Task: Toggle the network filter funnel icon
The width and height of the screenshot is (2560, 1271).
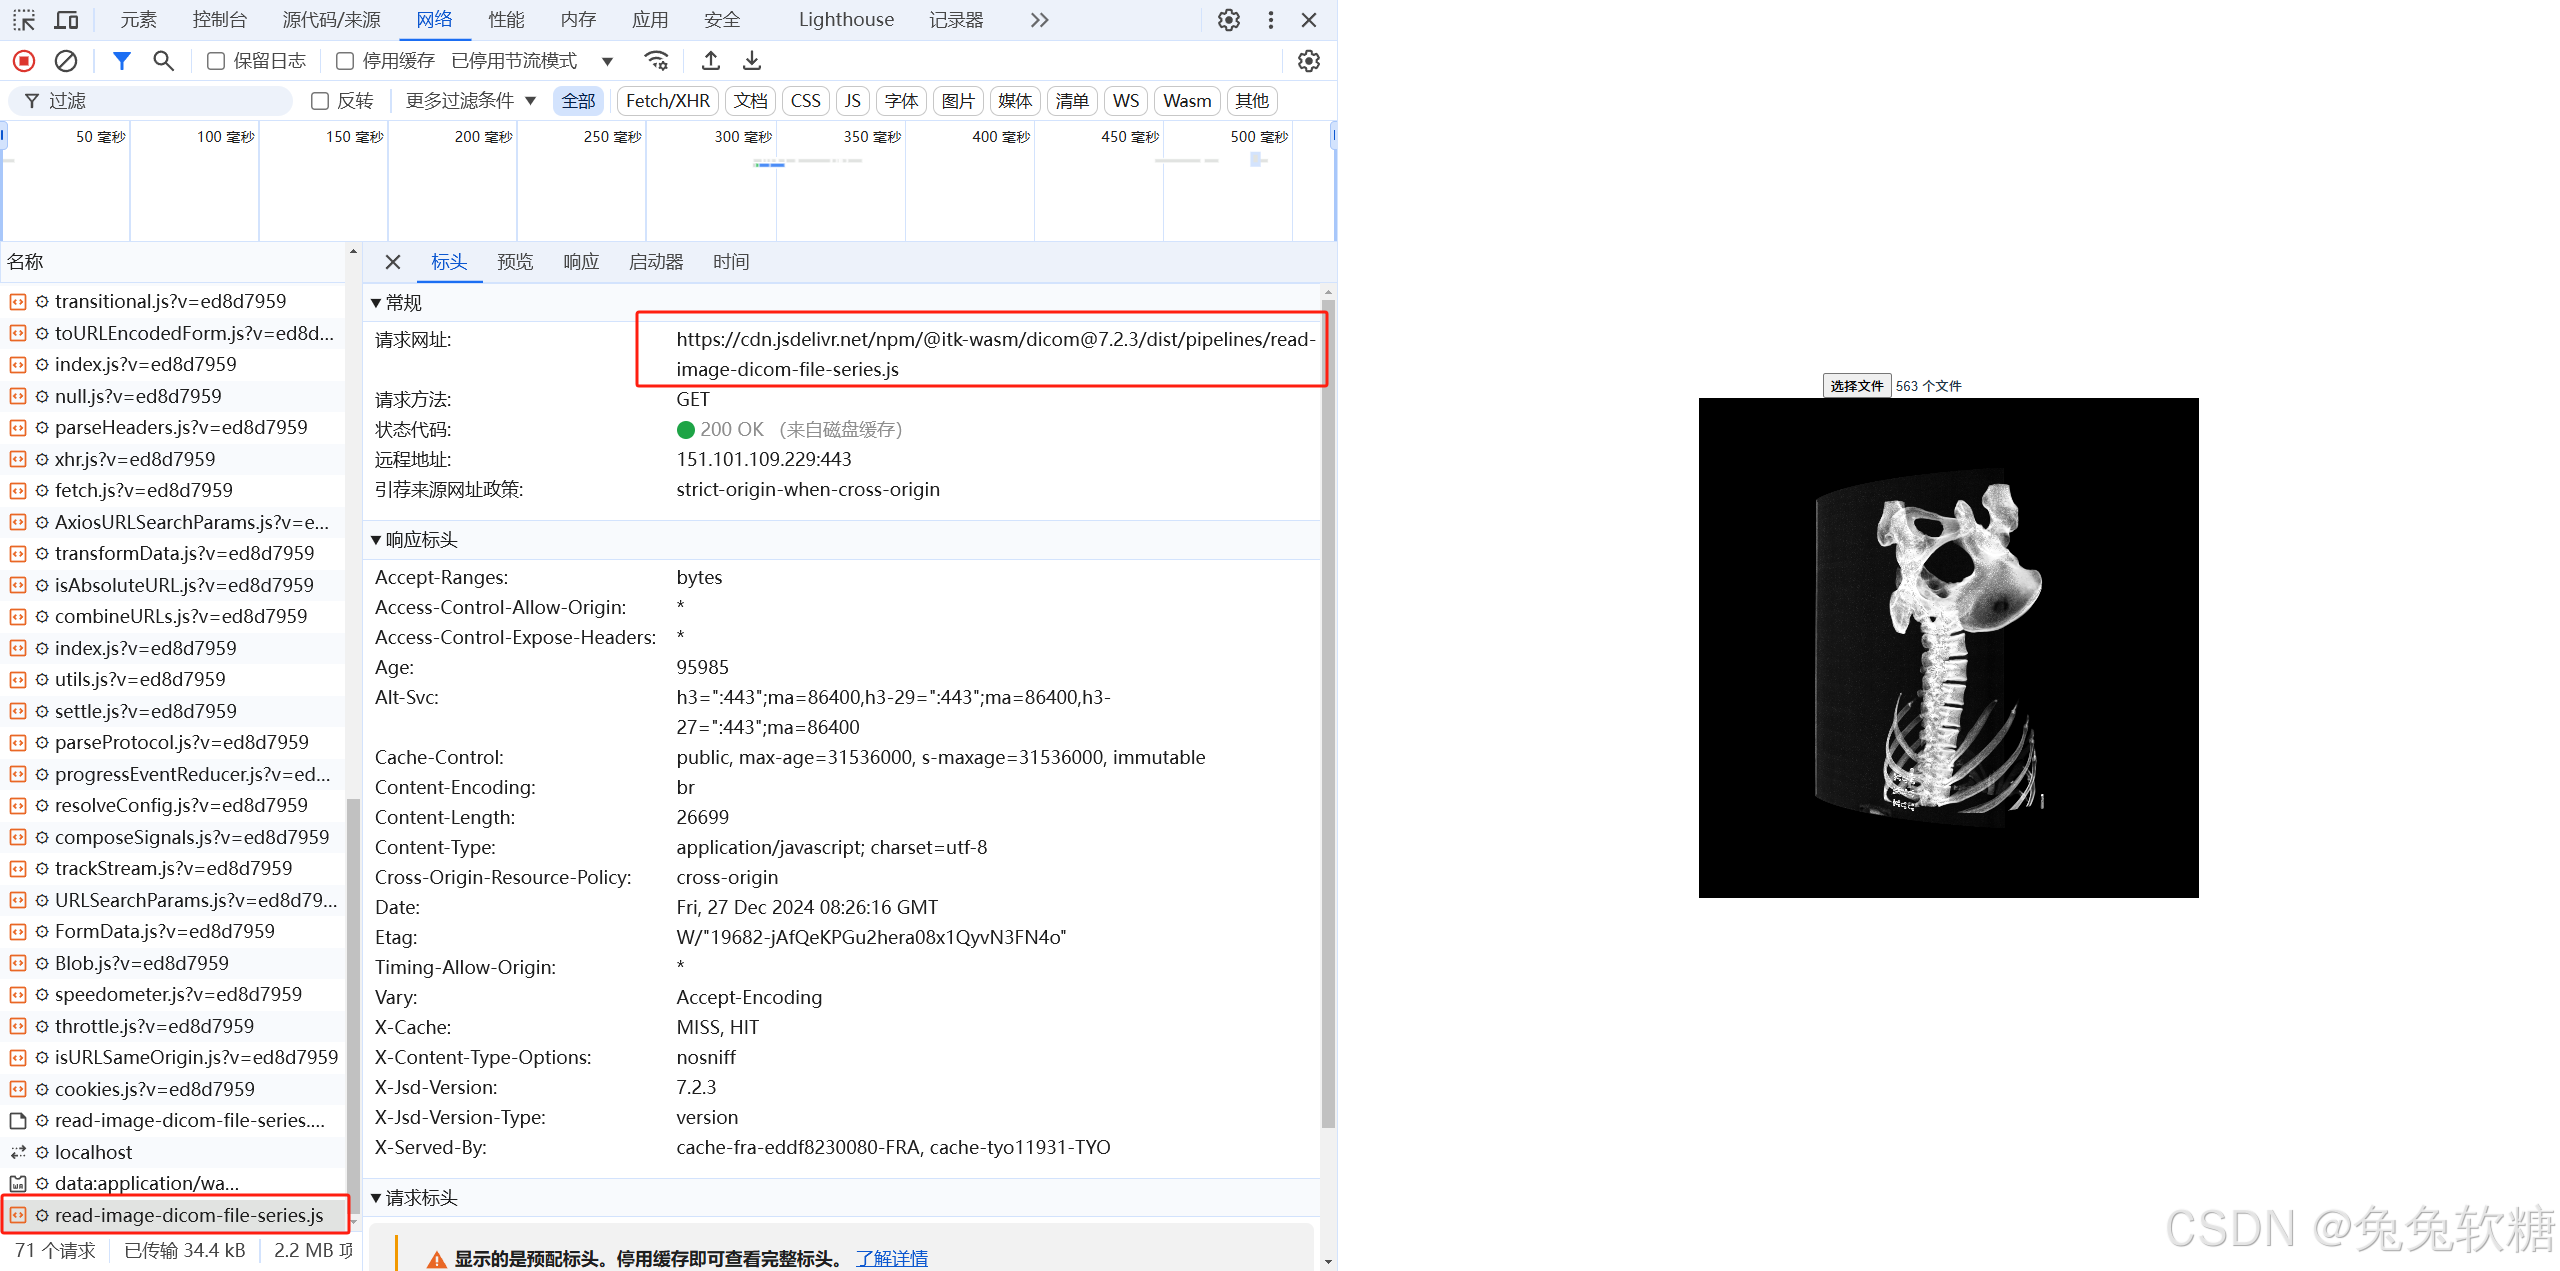Action: click(121, 60)
